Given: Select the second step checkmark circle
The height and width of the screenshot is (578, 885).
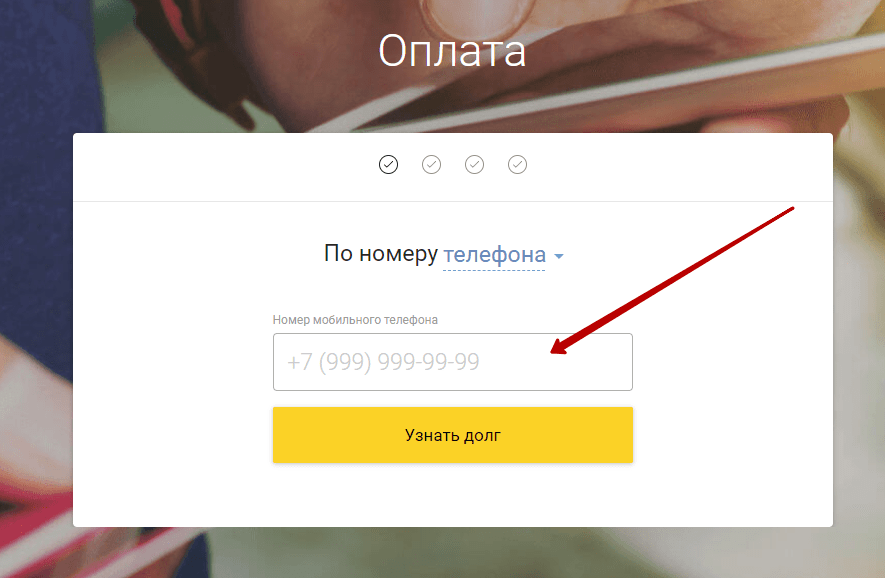Looking at the screenshot, I should tap(431, 165).
